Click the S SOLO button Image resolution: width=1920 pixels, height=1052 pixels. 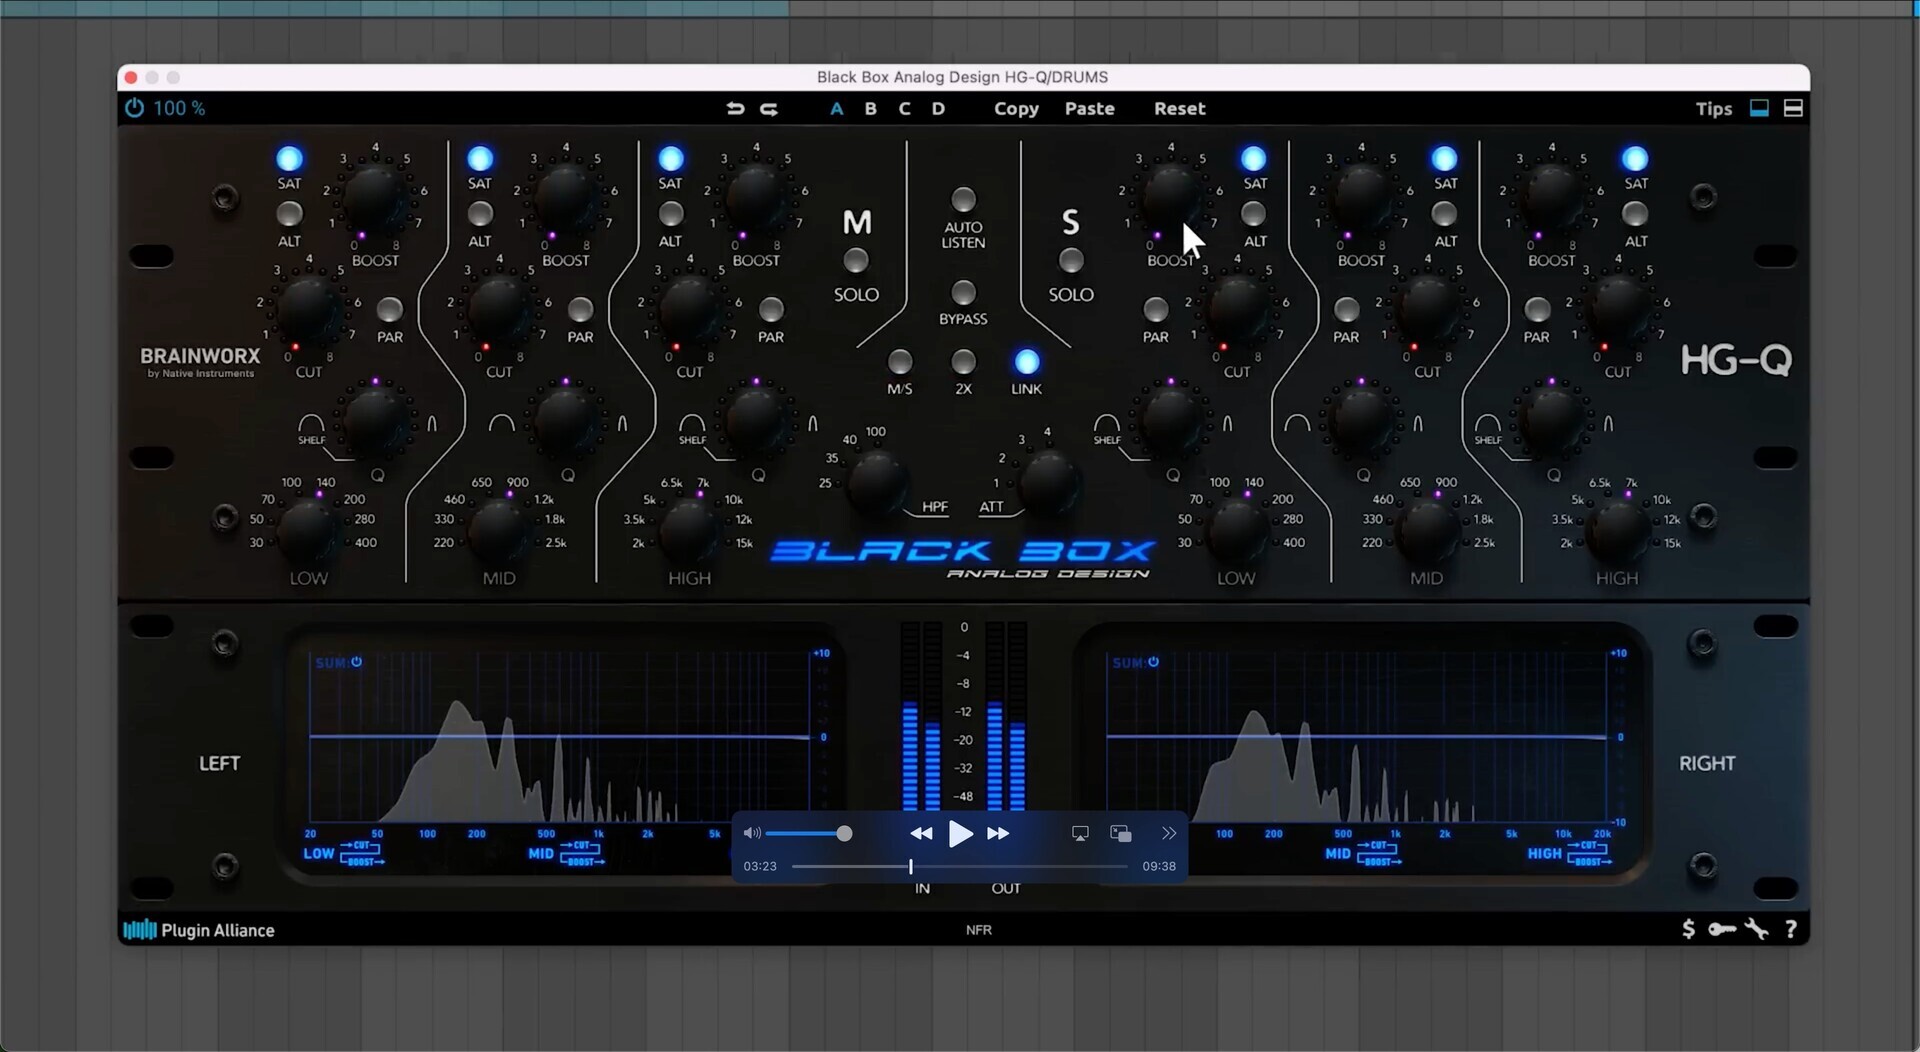click(x=1071, y=261)
